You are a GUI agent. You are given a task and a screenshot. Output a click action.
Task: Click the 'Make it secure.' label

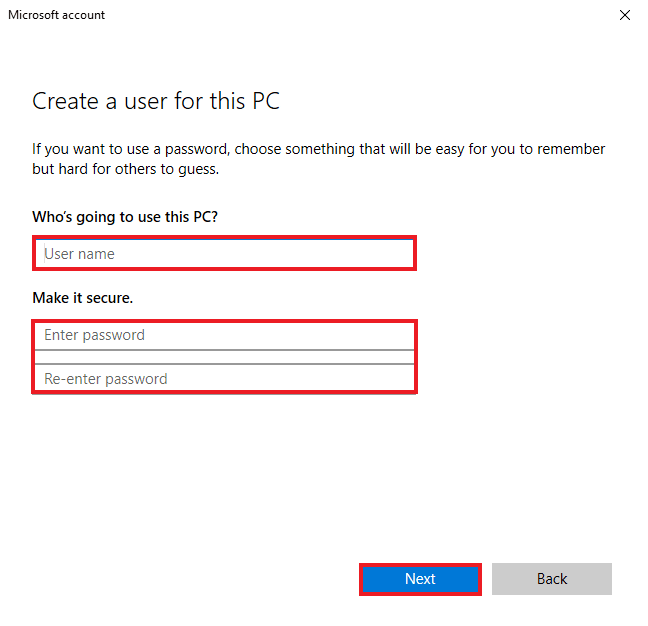coord(83,298)
